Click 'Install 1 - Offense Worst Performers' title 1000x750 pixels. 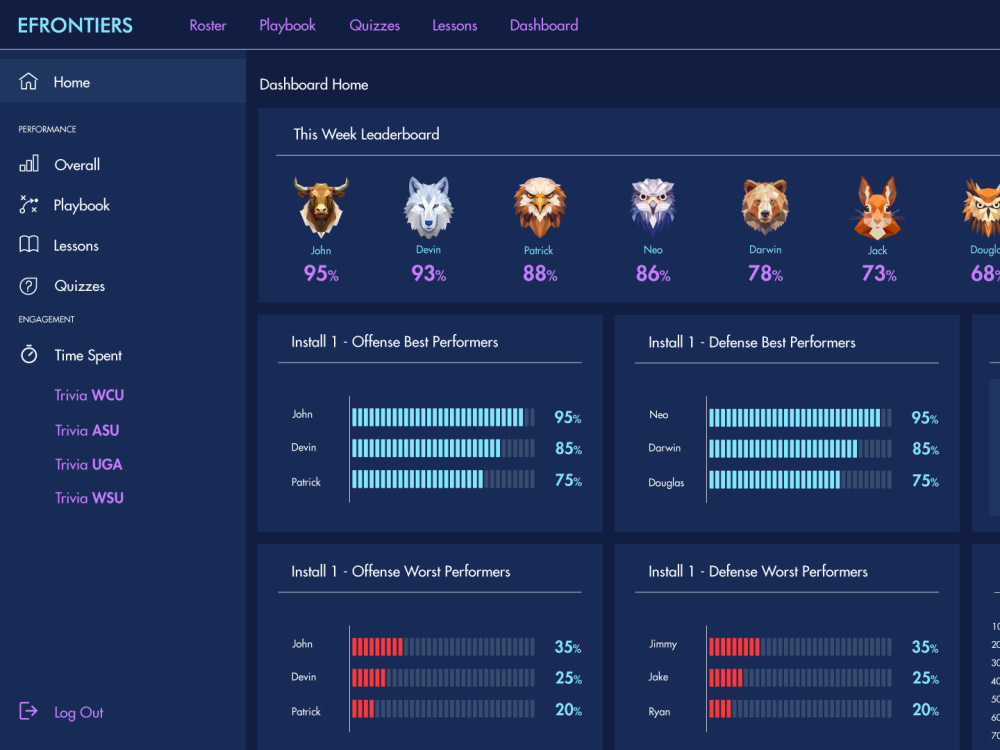(x=401, y=571)
